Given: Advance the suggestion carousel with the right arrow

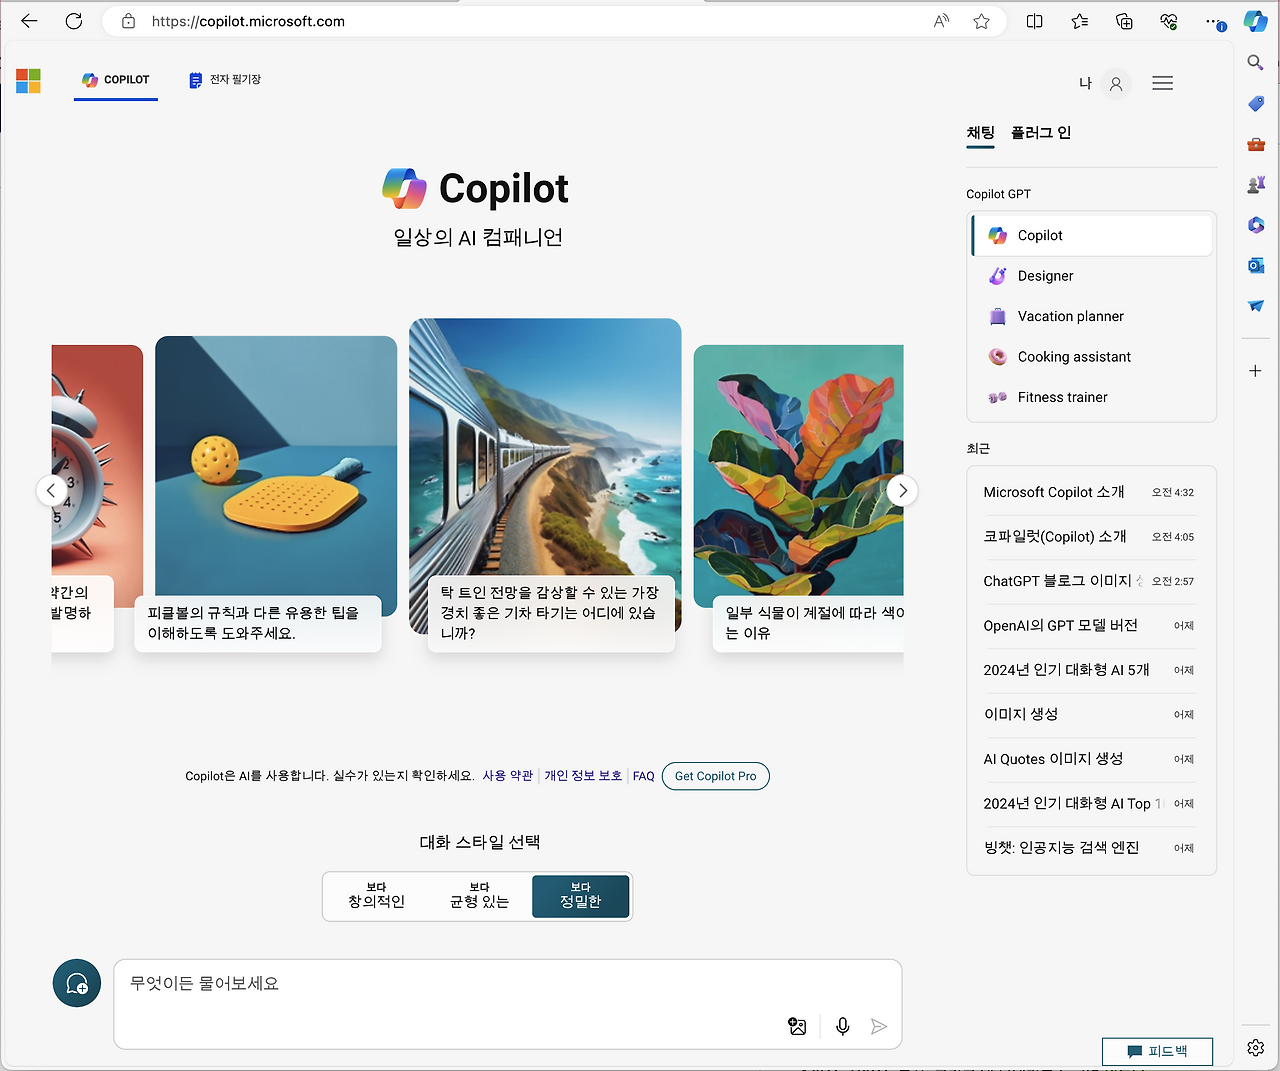Looking at the screenshot, I should tap(902, 490).
